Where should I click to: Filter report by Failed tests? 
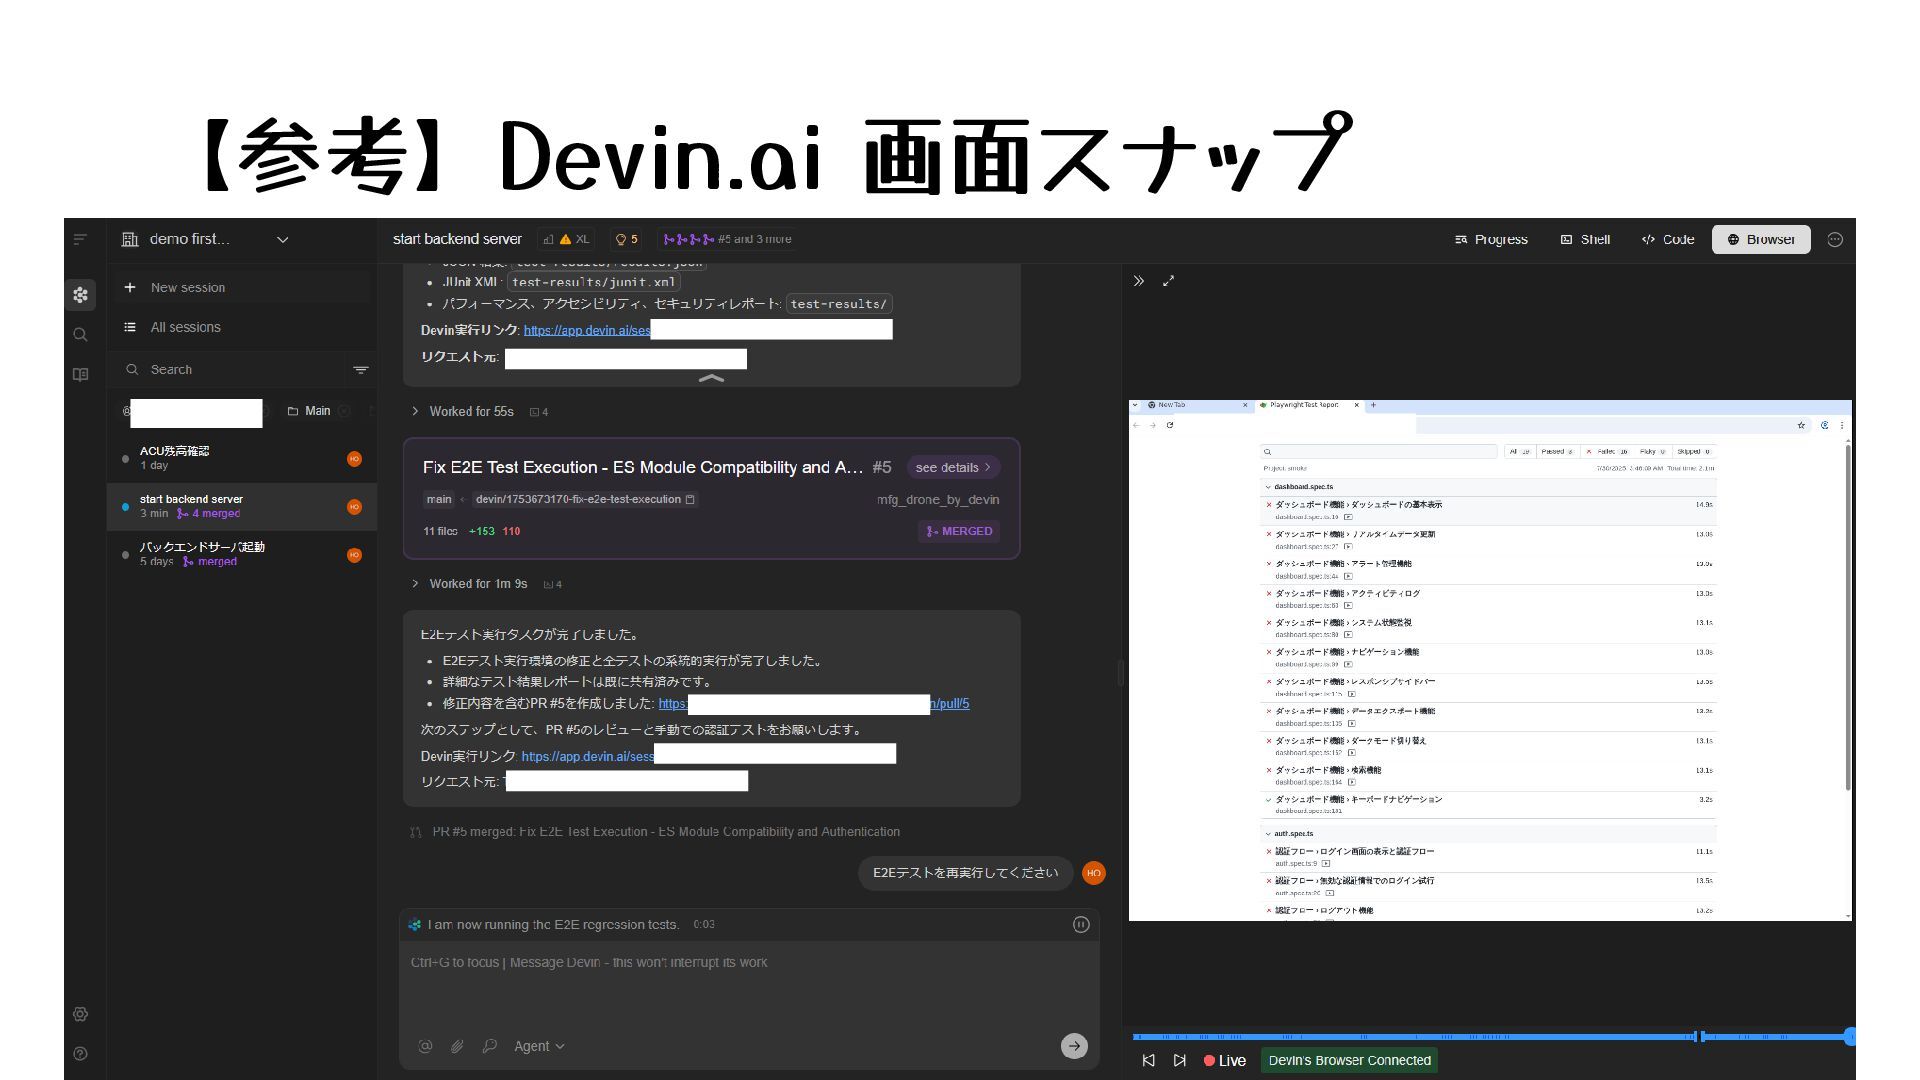(1605, 452)
